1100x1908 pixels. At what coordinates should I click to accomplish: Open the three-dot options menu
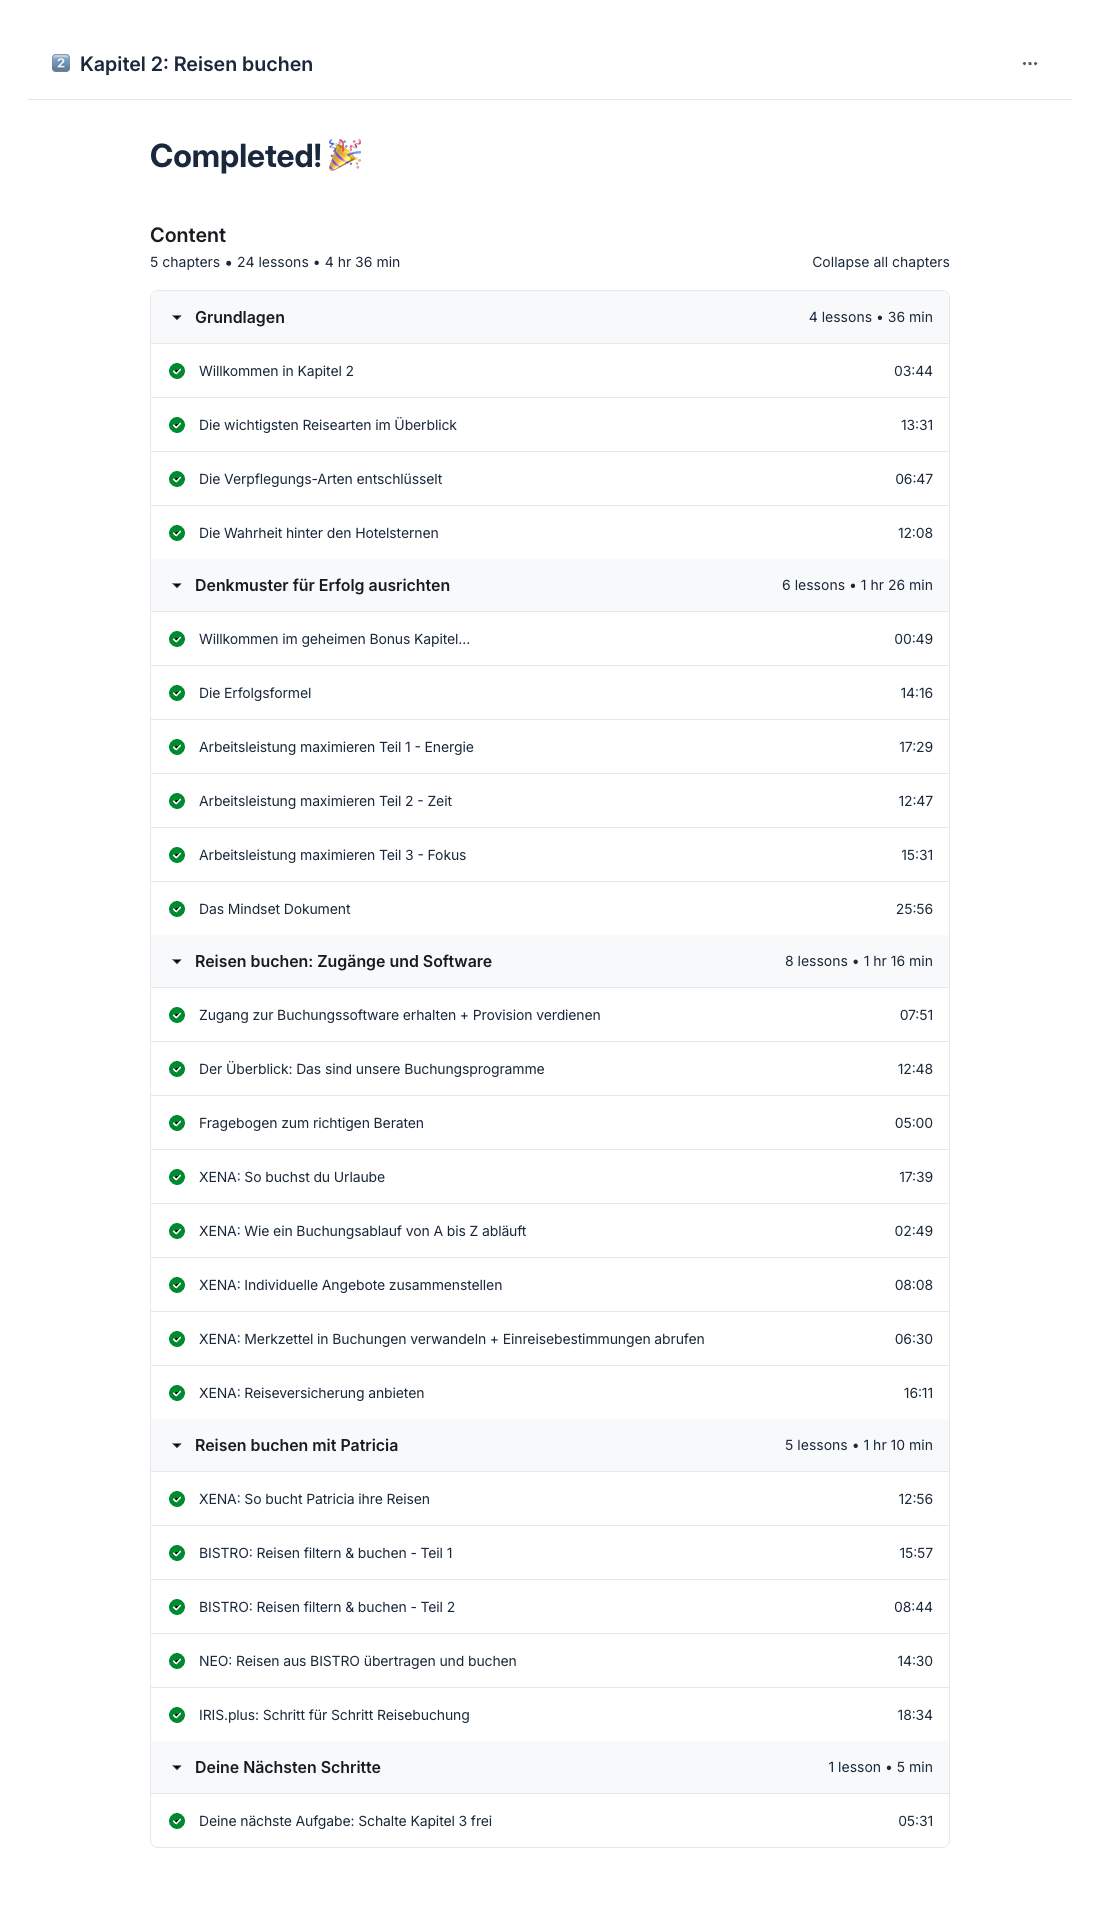(x=1030, y=63)
